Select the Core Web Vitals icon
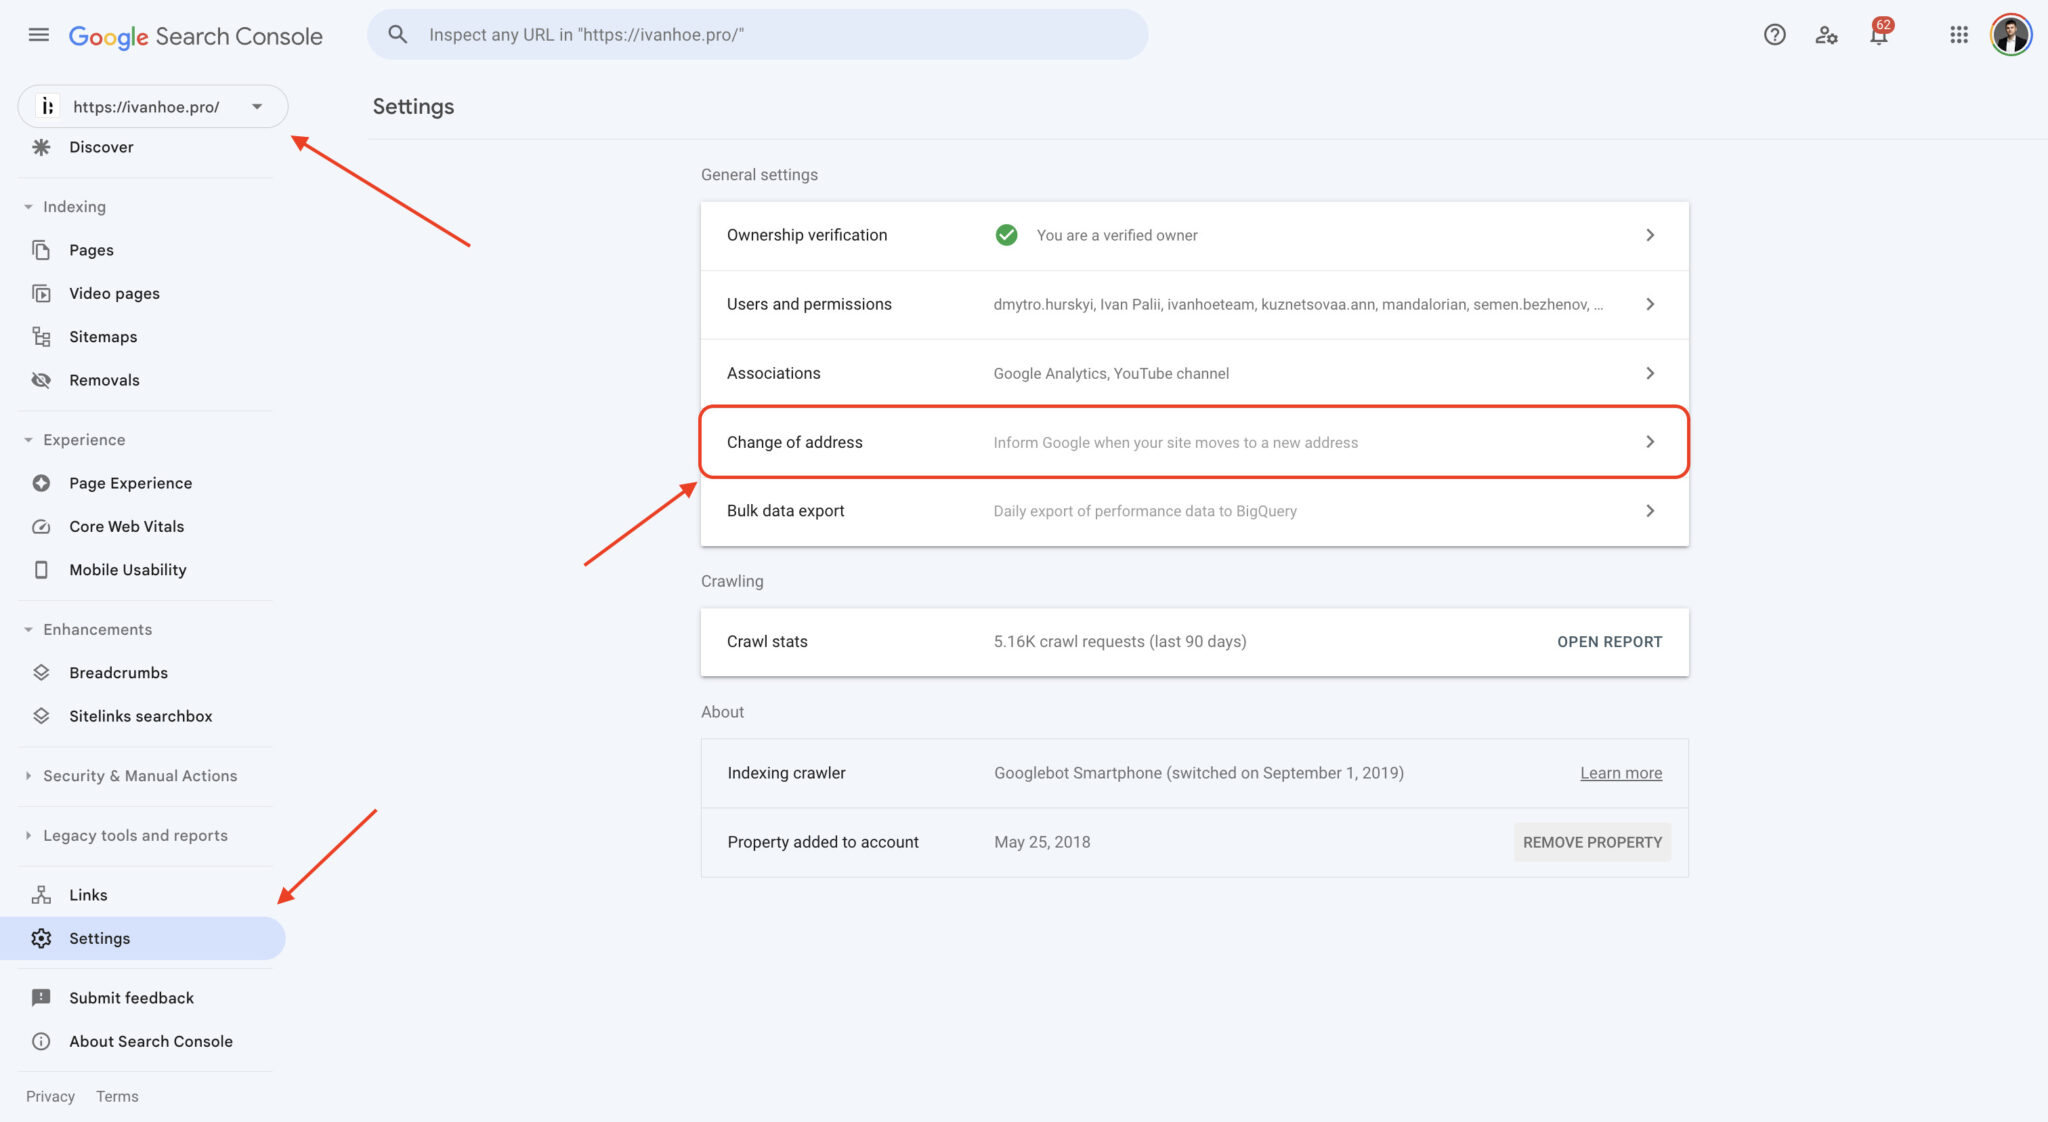Image resolution: width=2048 pixels, height=1122 pixels. (40, 526)
